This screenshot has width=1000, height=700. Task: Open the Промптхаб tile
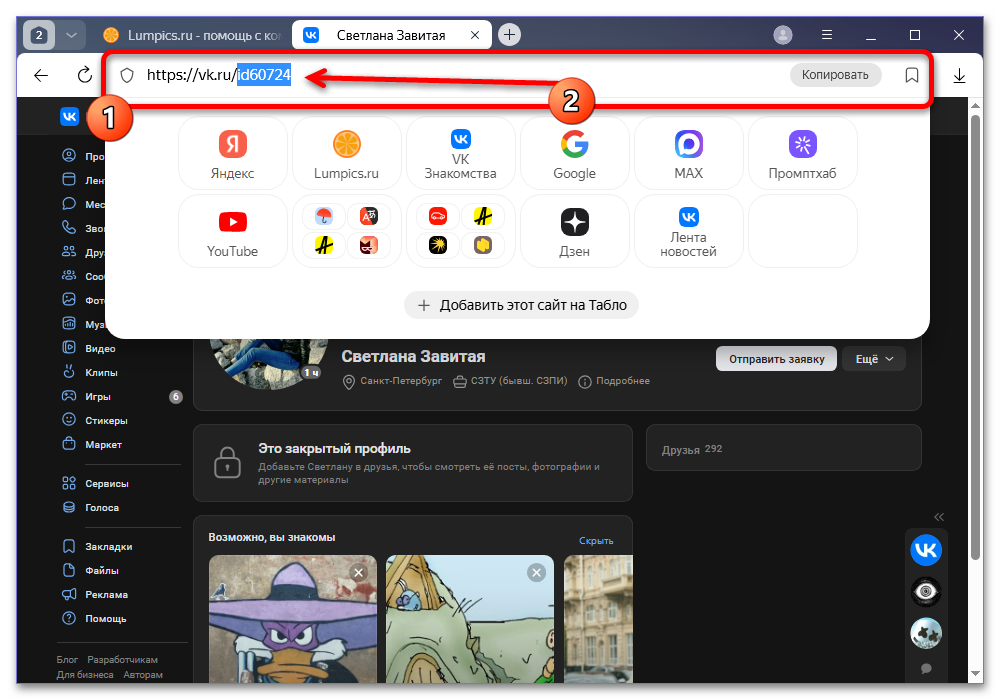802,154
